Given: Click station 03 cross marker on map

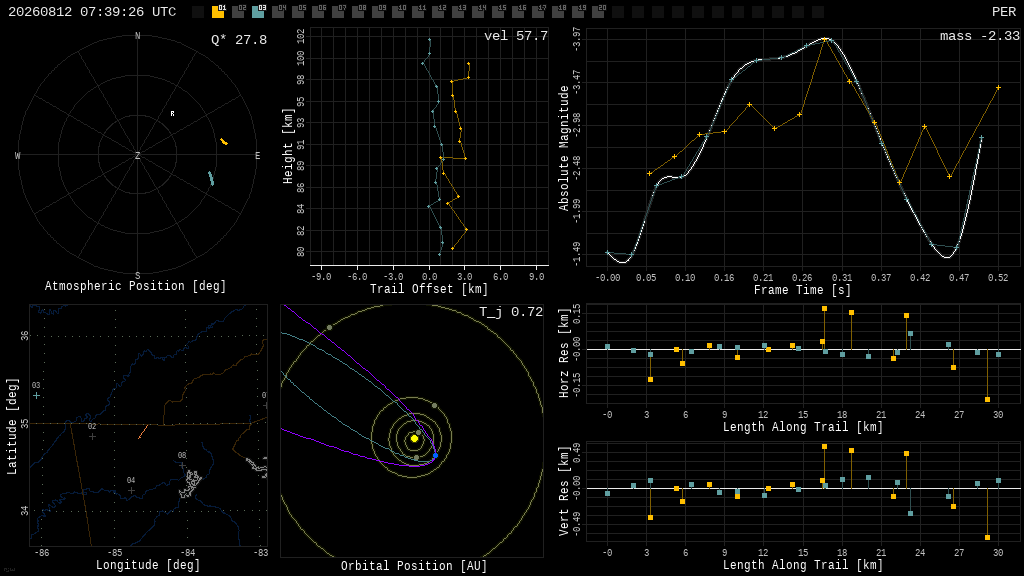Looking at the screenshot, I should coord(37,395).
